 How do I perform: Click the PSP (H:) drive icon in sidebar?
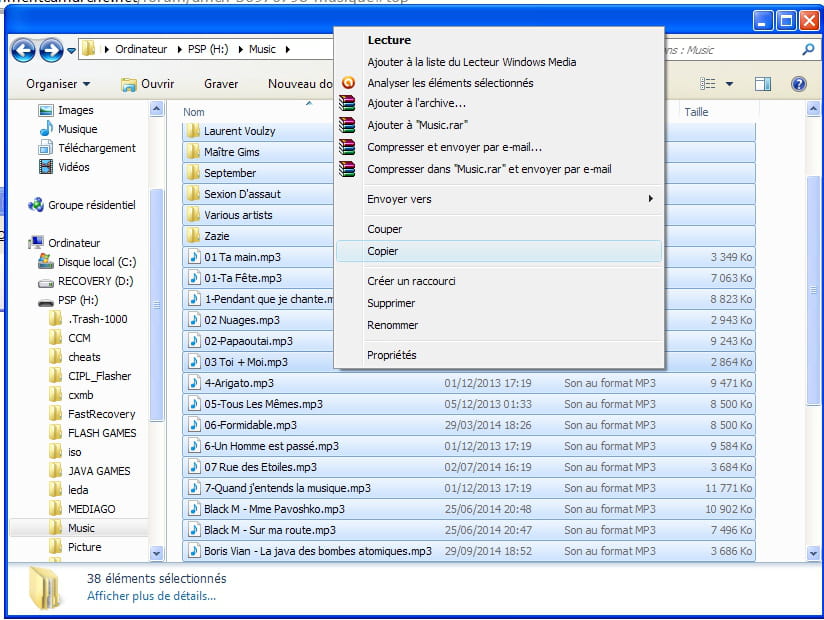coord(46,302)
